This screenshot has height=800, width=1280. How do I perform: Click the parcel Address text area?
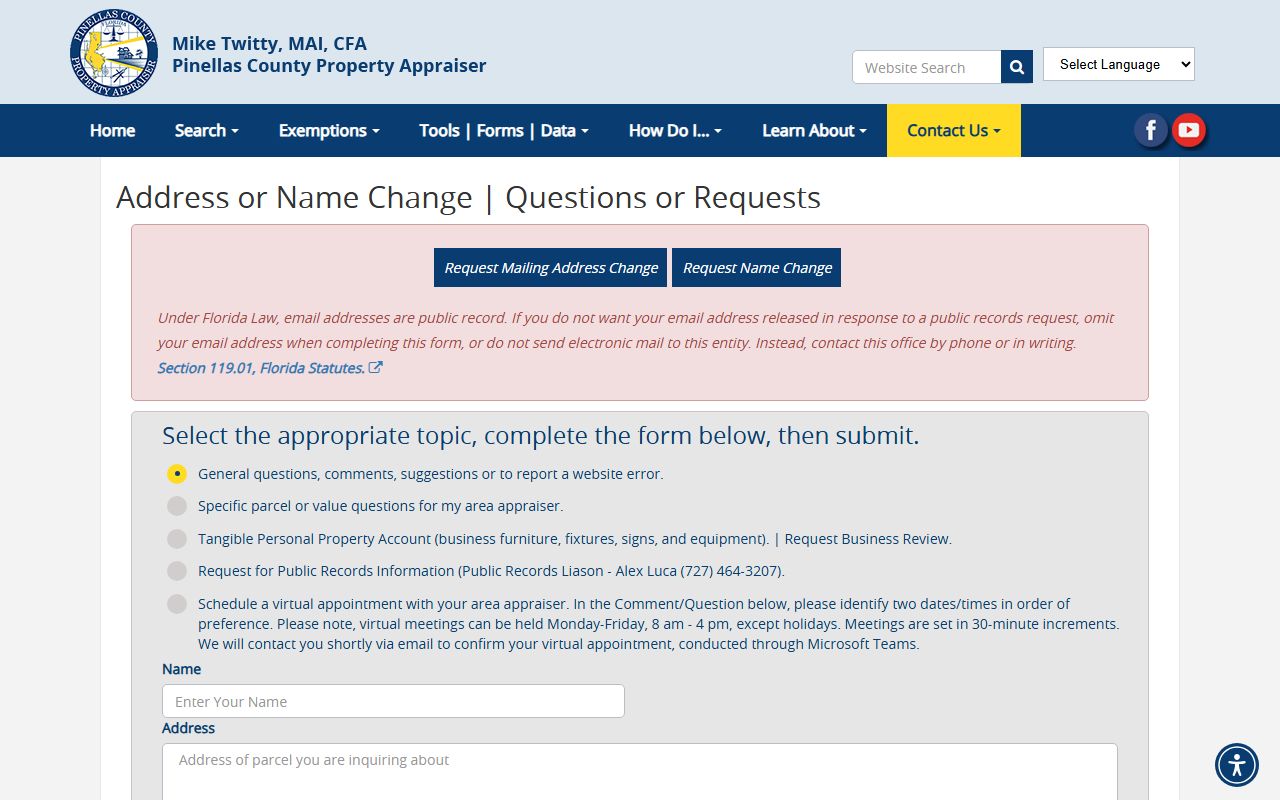[640, 771]
